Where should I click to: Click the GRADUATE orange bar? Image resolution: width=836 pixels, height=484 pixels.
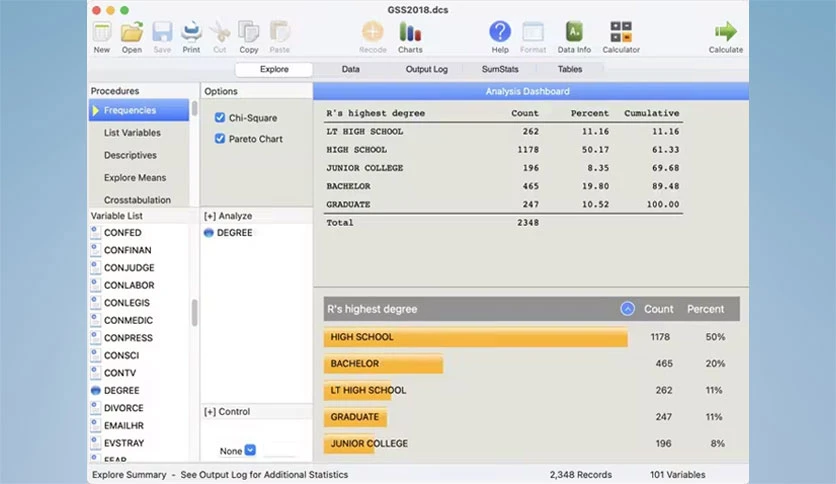(x=355, y=417)
